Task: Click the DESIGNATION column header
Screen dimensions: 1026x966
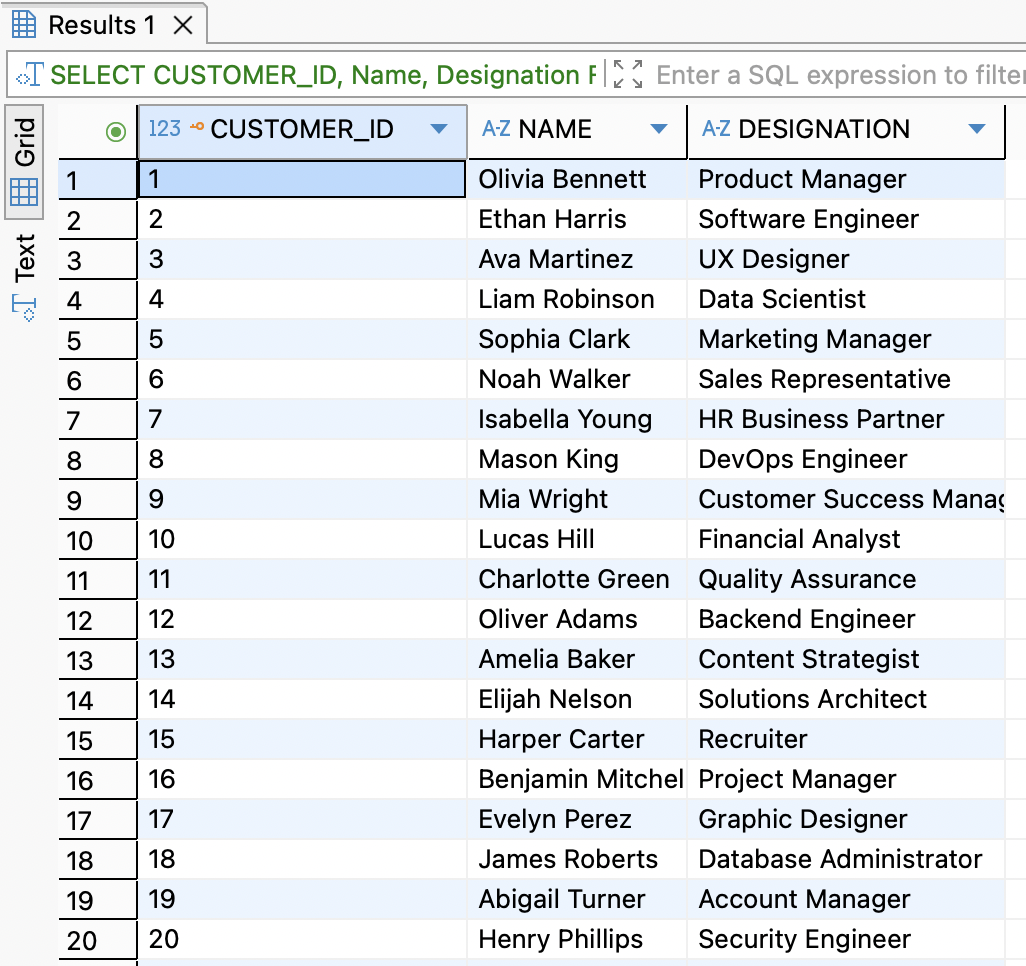Action: click(x=846, y=130)
